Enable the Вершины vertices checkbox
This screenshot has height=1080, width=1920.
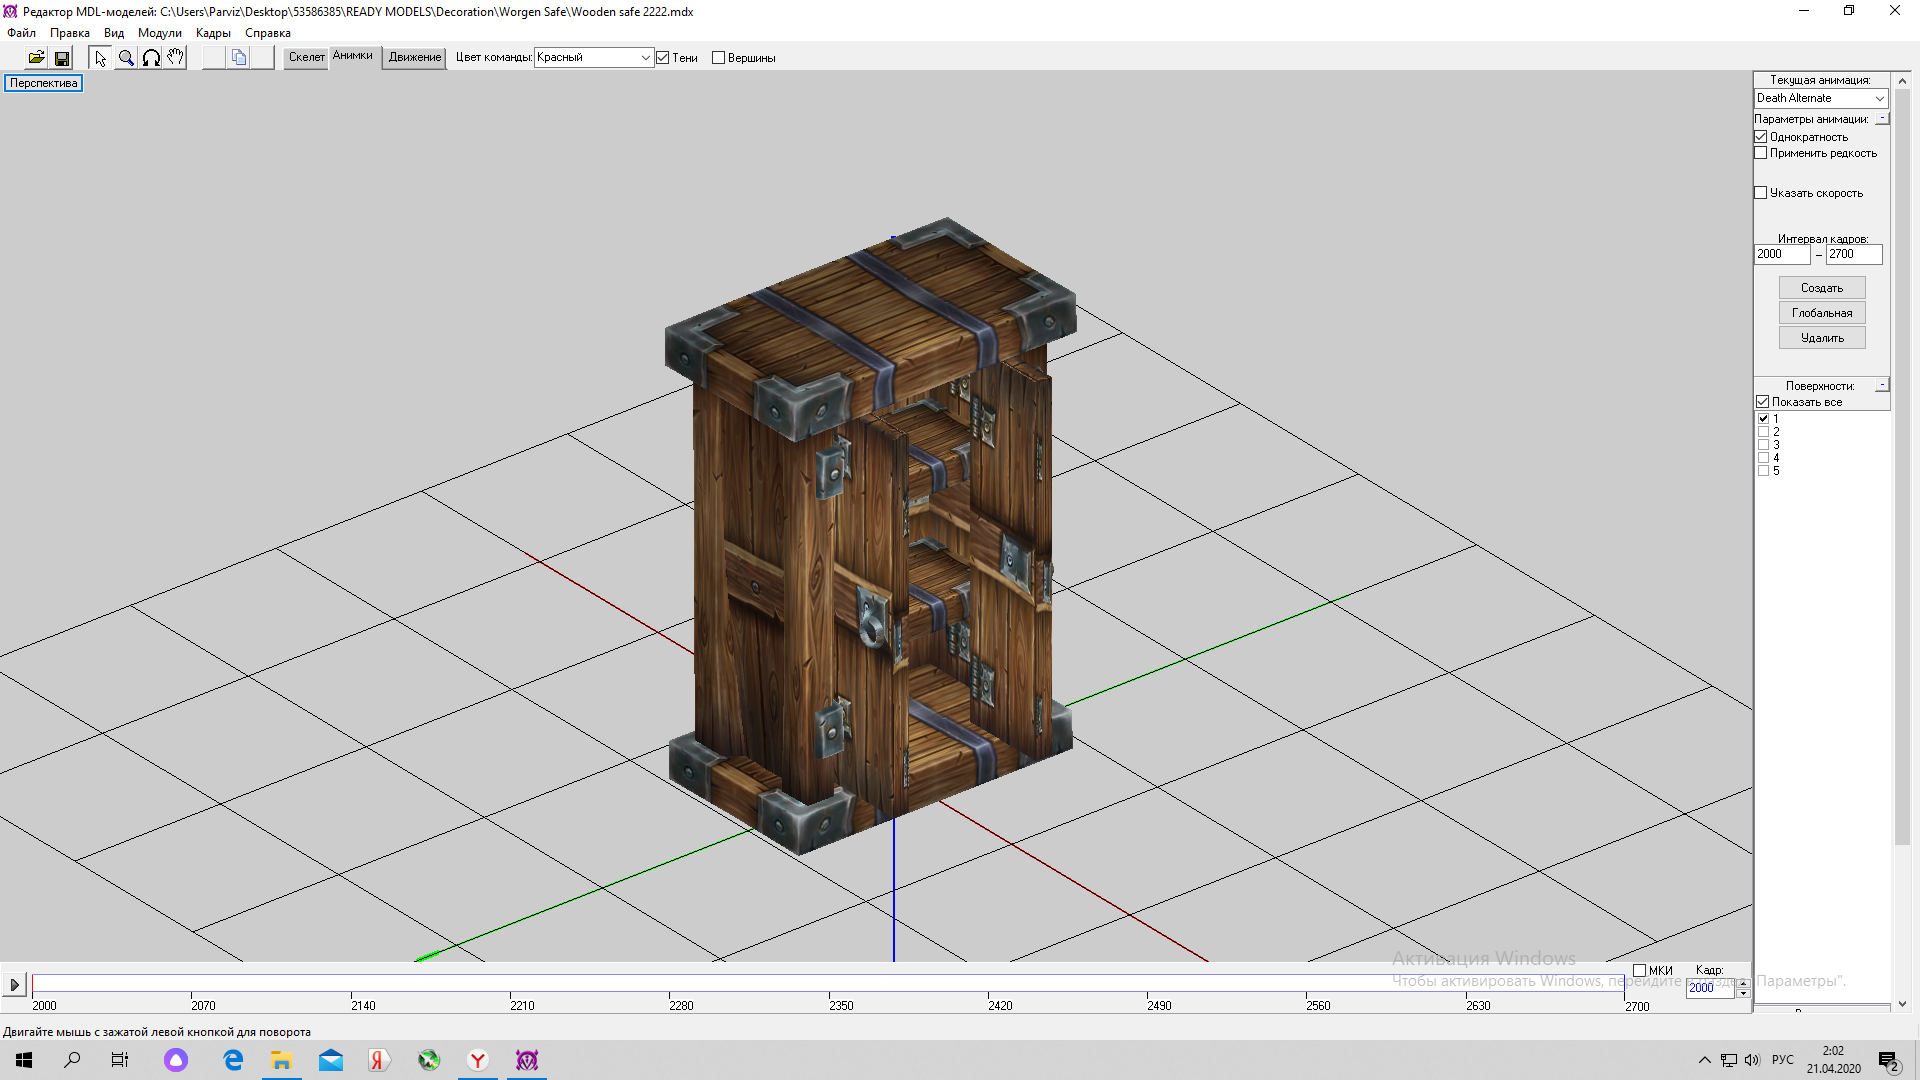click(x=718, y=58)
